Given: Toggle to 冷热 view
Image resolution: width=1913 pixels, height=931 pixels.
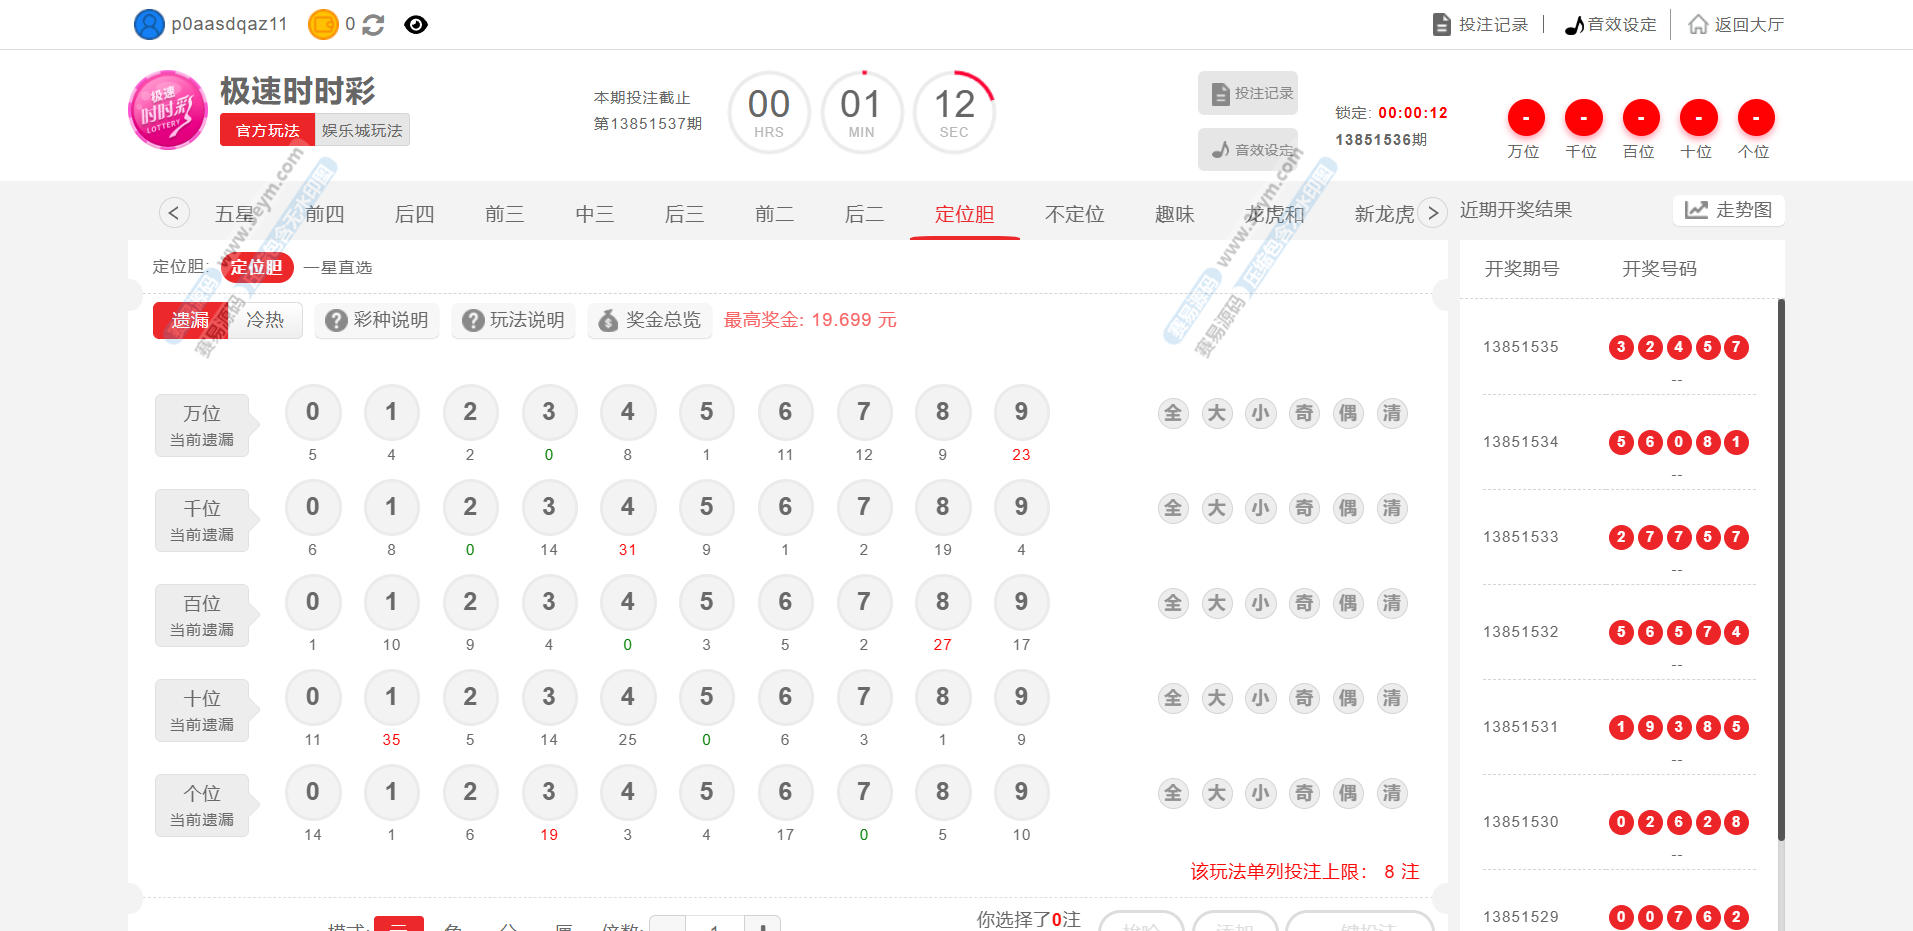Looking at the screenshot, I should 265,320.
